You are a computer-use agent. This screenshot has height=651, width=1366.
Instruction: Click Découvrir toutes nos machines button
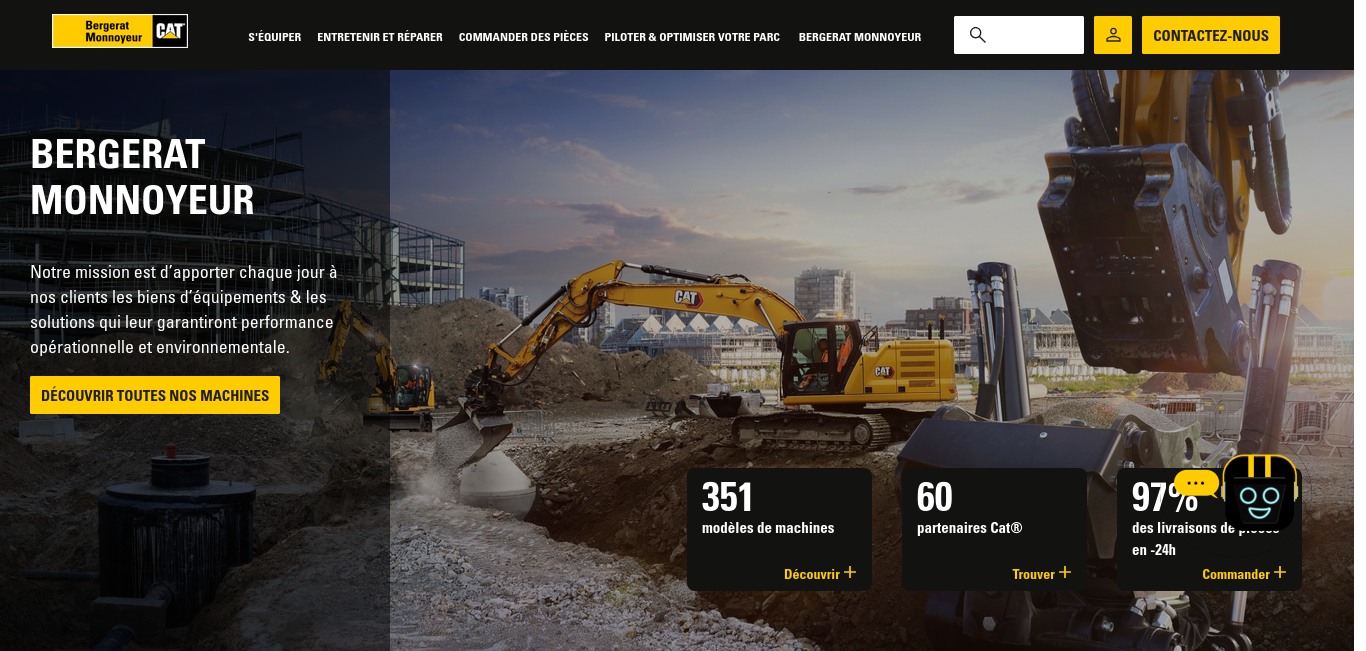(x=155, y=395)
